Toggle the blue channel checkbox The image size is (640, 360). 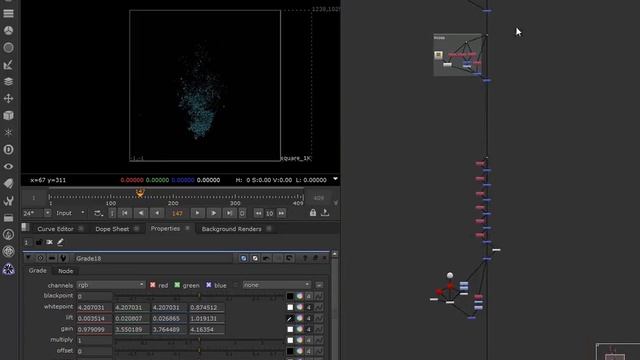pos(209,285)
